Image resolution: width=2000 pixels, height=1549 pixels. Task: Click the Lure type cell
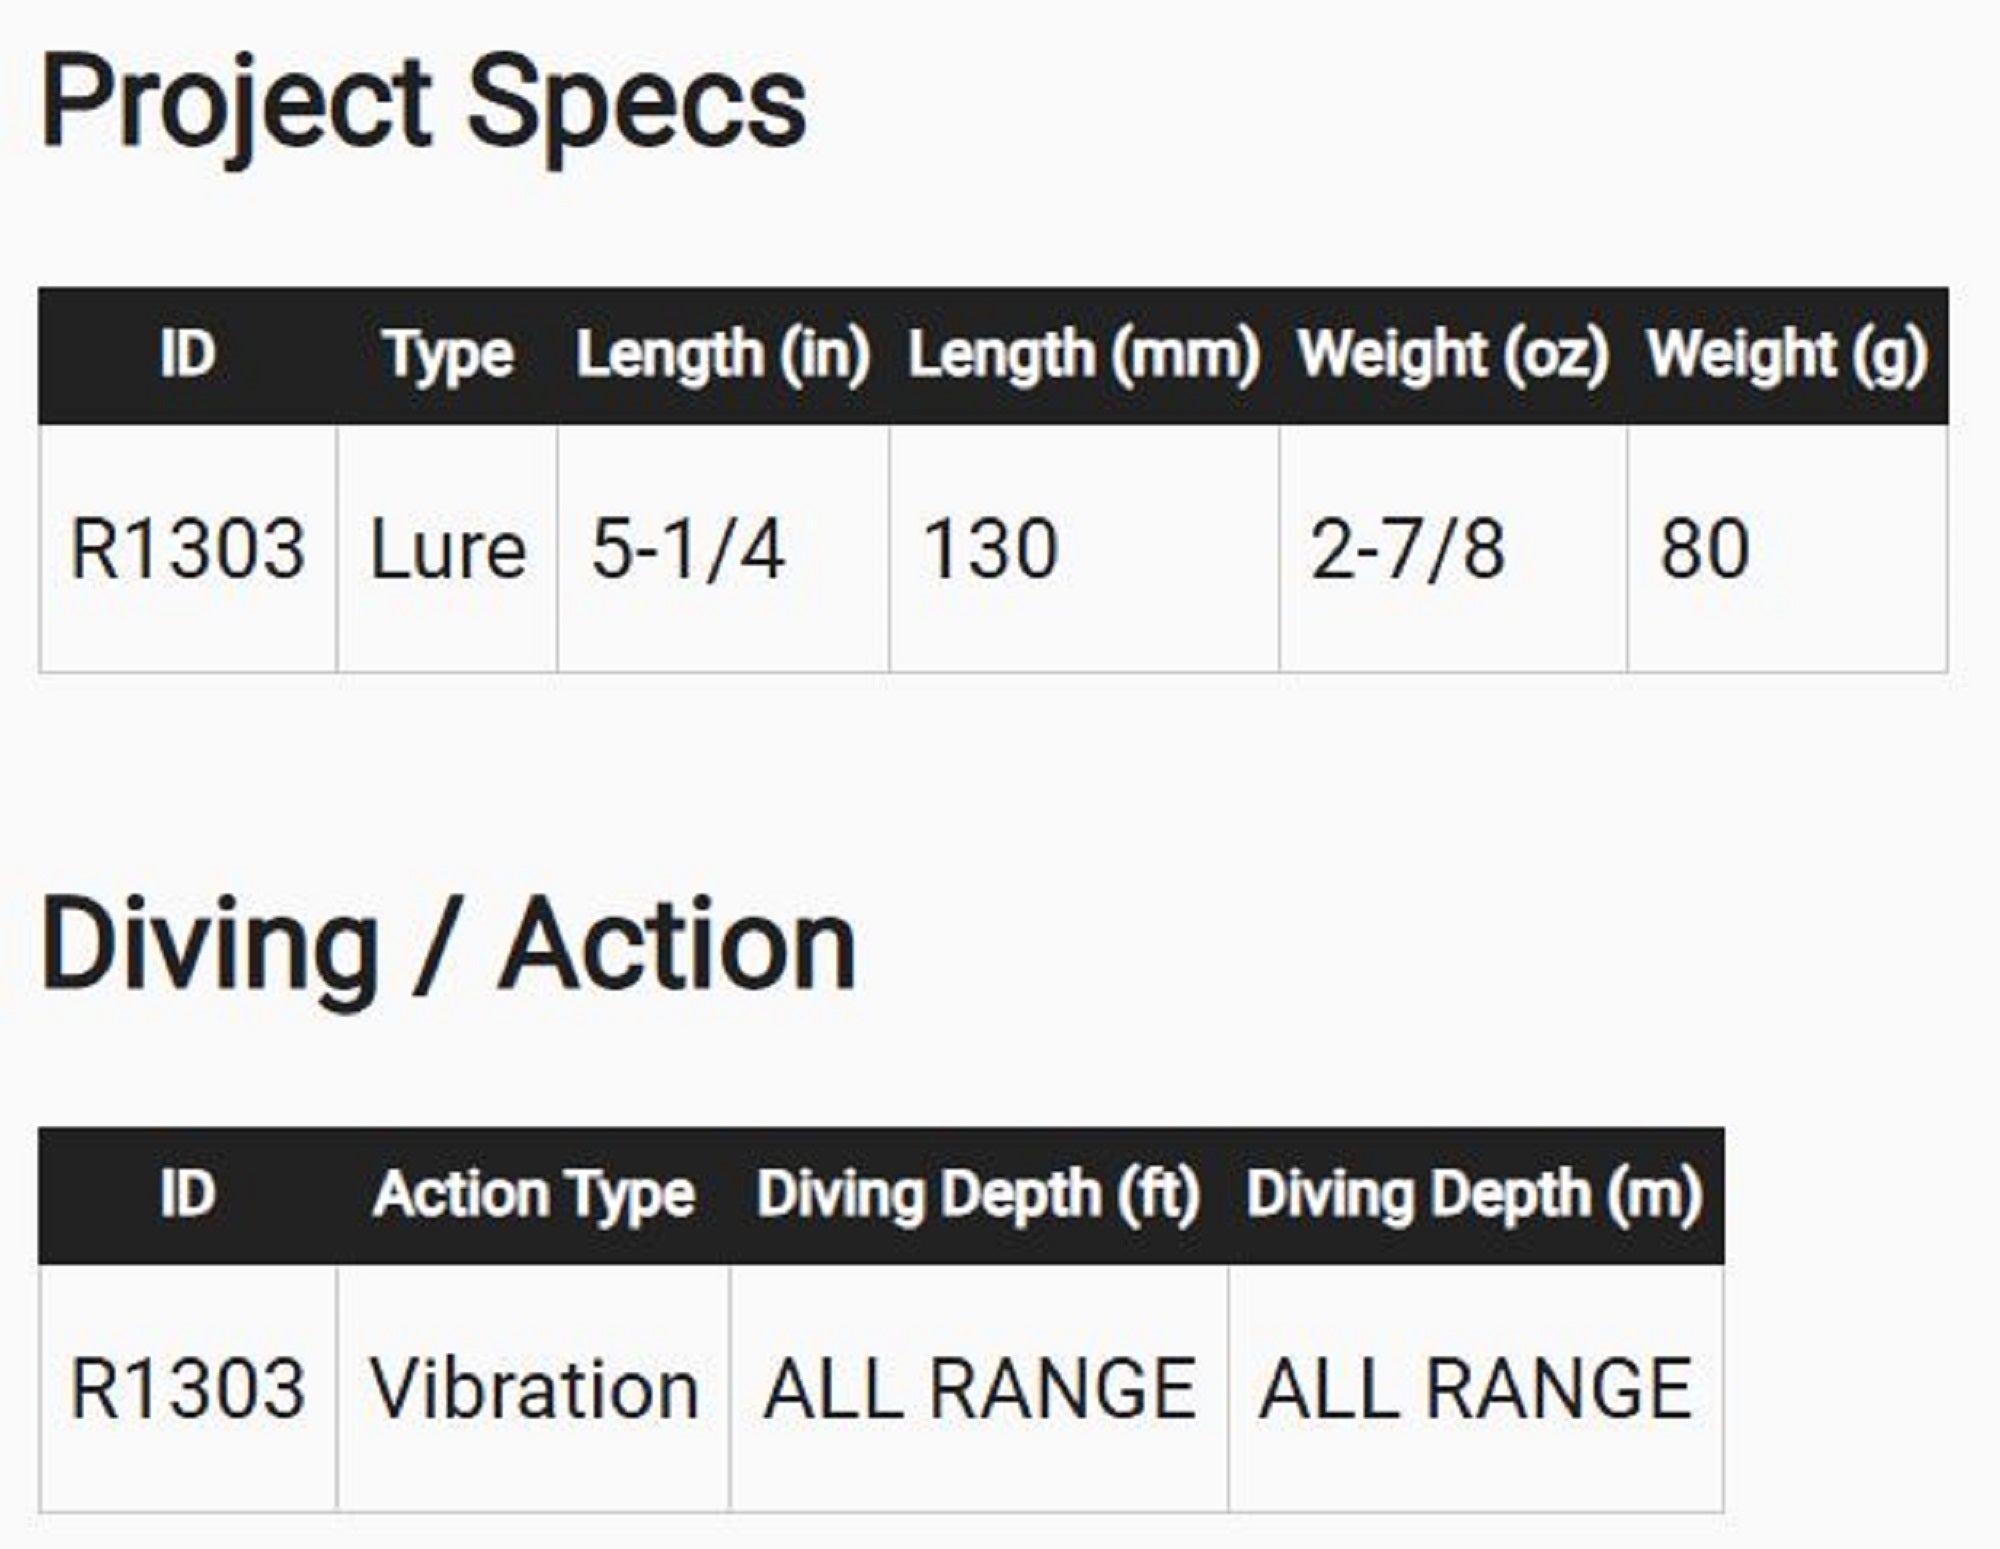tap(447, 550)
